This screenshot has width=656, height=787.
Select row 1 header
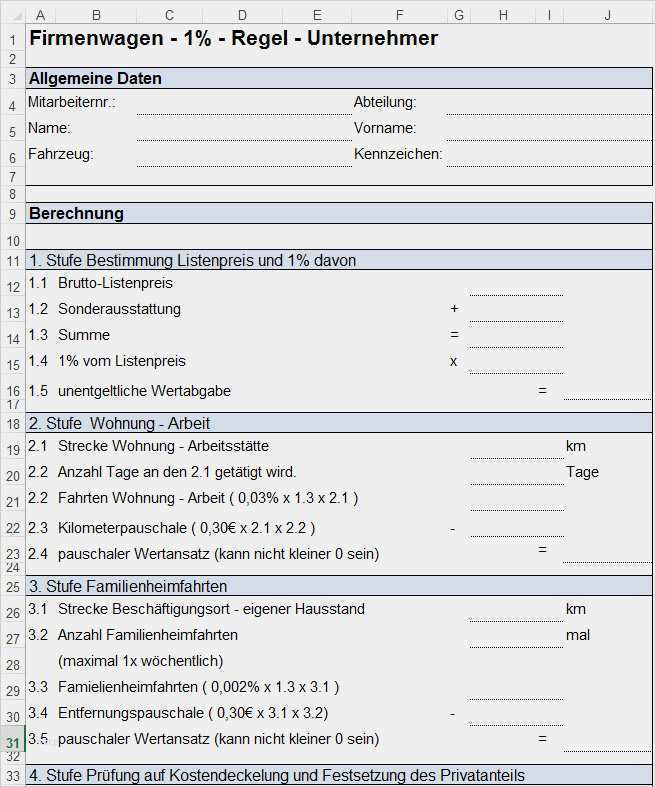[x=11, y=39]
